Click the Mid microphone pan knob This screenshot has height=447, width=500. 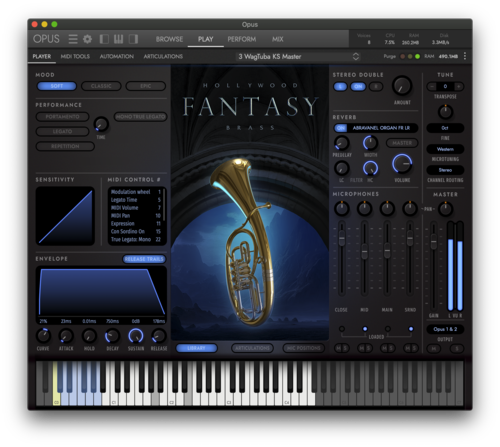(x=364, y=208)
